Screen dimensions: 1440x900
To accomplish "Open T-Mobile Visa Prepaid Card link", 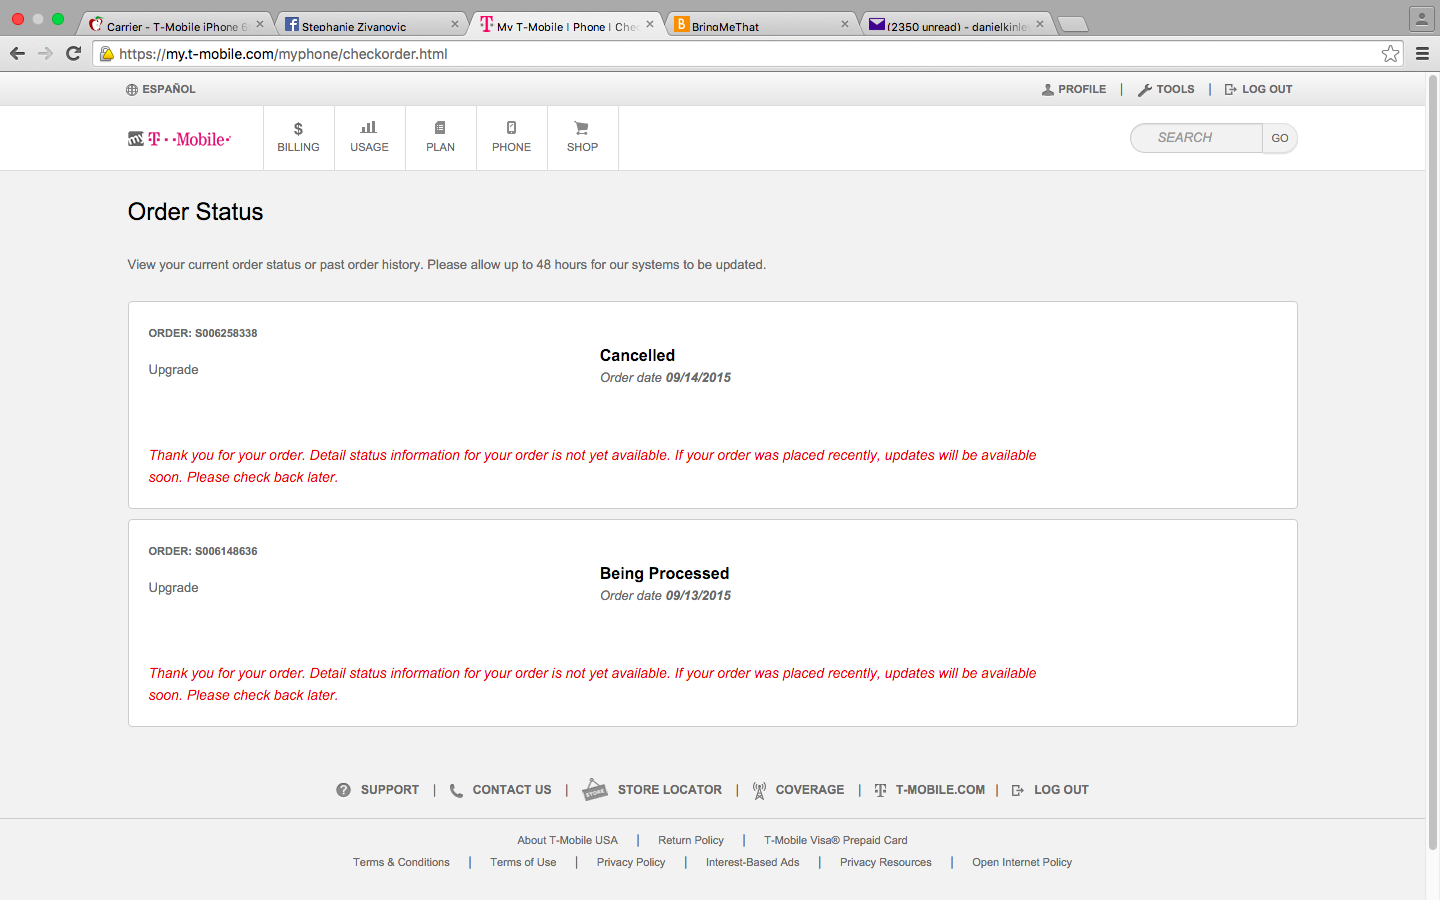I will [x=836, y=840].
